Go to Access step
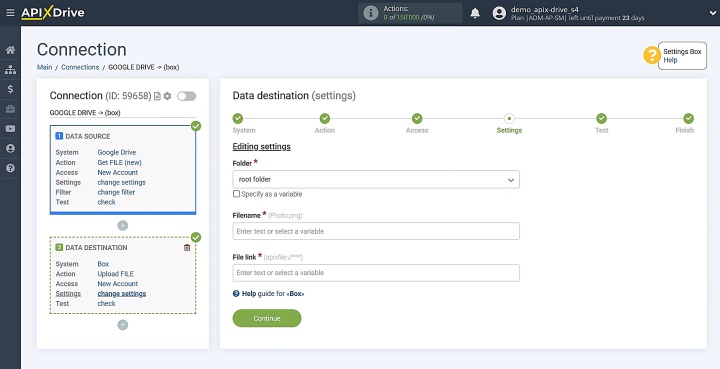Viewport: 720px width, 369px height. 417,118
